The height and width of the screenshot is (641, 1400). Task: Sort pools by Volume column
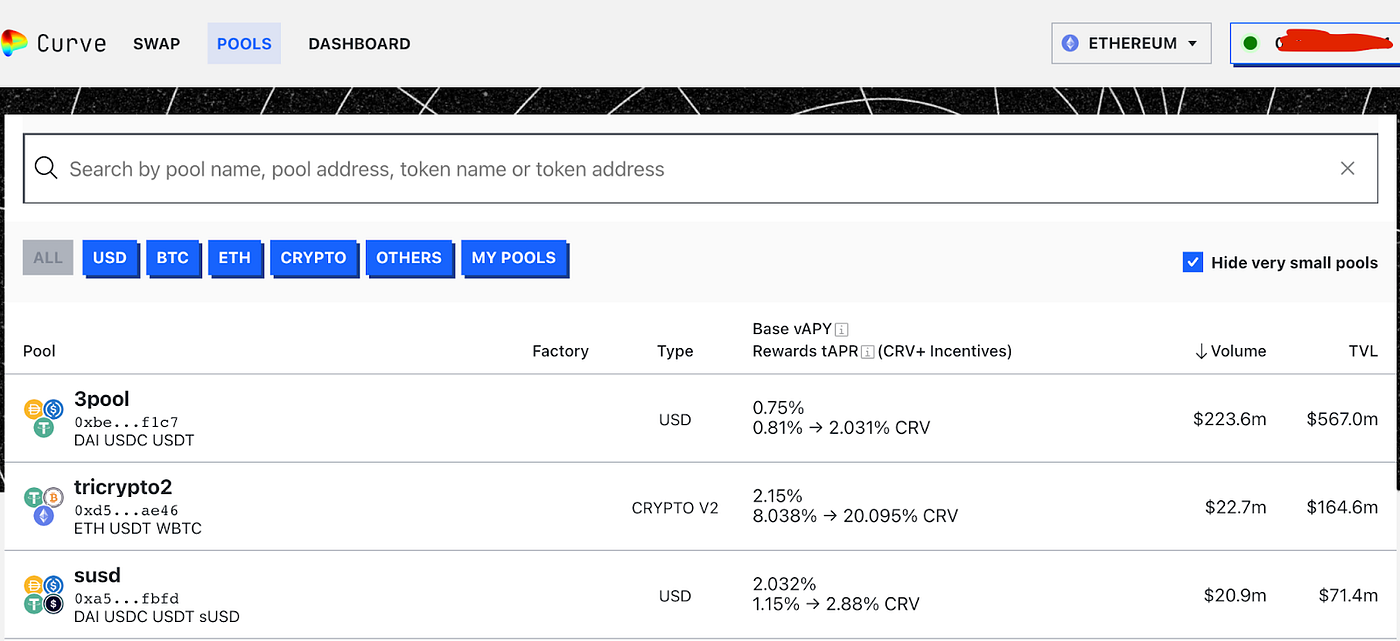click(1230, 351)
